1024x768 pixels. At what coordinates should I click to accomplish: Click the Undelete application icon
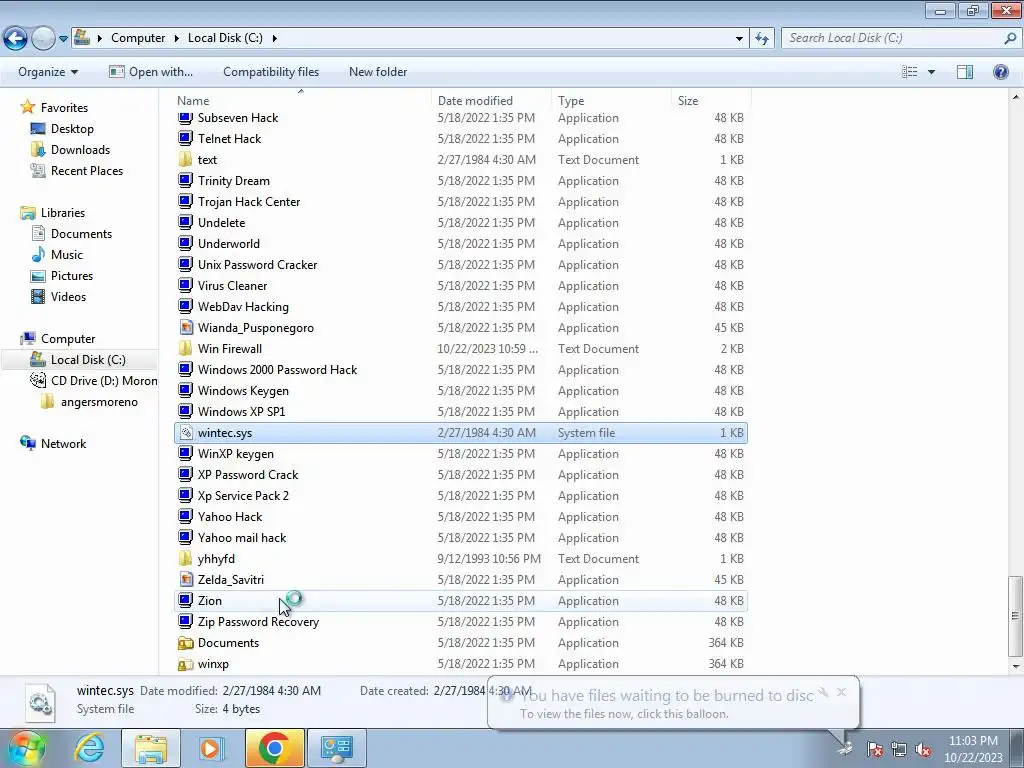tap(185, 223)
